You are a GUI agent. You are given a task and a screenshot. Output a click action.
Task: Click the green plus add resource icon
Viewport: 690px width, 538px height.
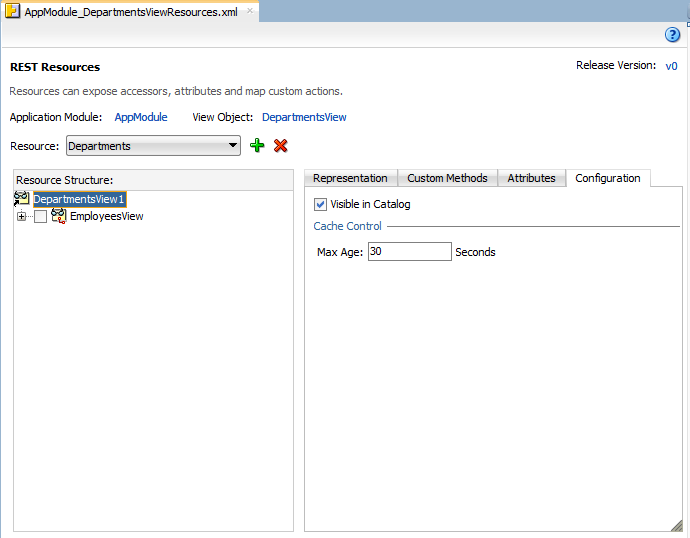[x=257, y=145]
